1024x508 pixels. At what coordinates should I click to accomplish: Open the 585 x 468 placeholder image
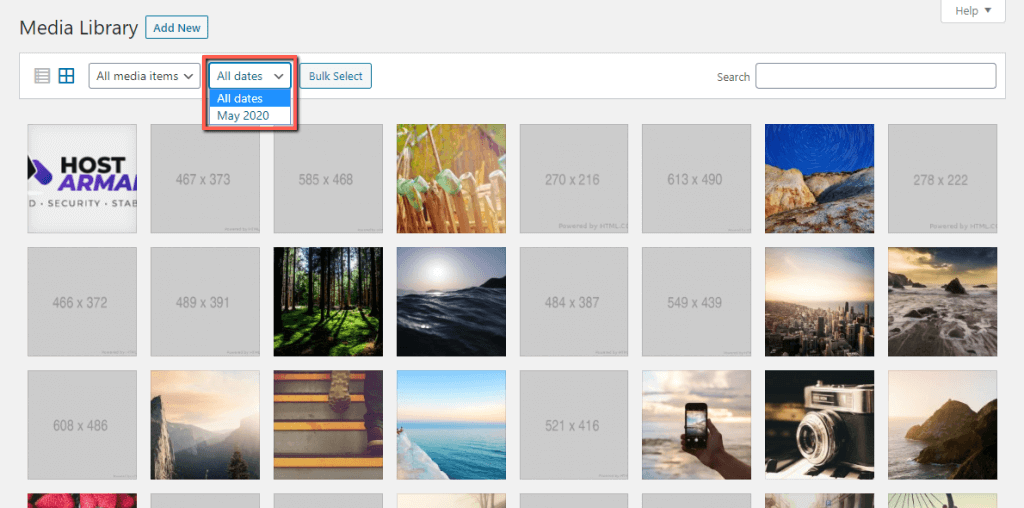tap(328, 179)
